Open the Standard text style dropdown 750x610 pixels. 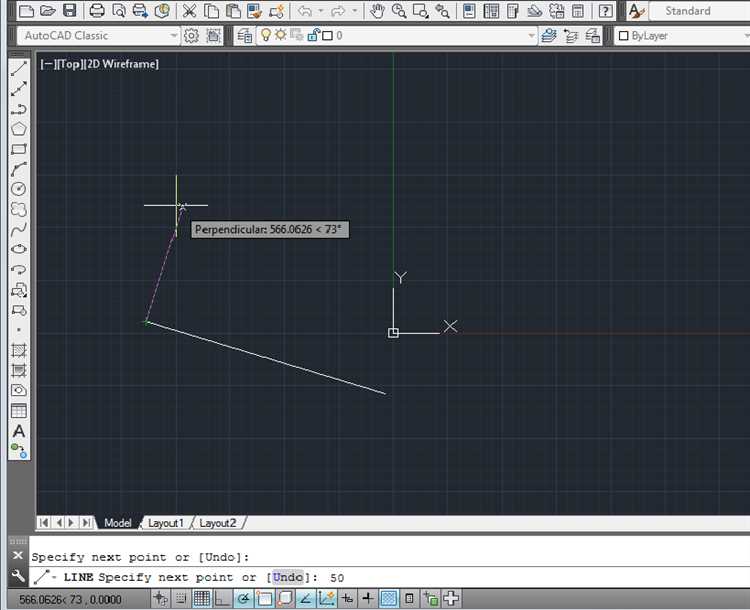(699, 11)
